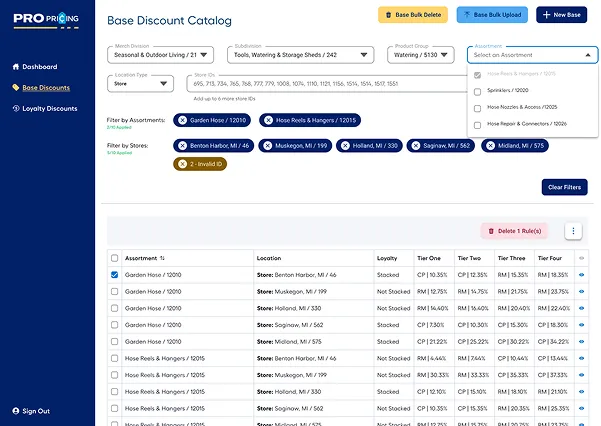The height and width of the screenshot is (426, 601).
Task: Go to Loyalty Discounts page
Action: (45, 109)
